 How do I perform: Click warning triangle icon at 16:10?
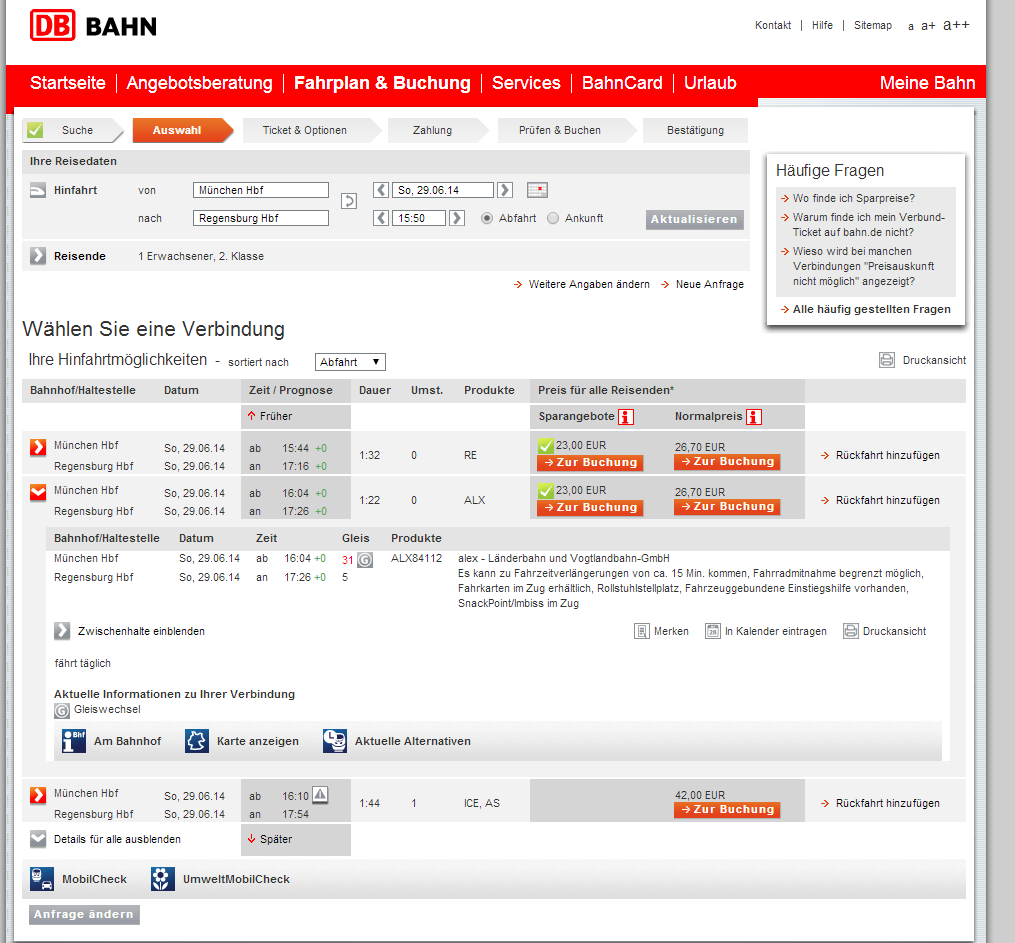point(320,794)
